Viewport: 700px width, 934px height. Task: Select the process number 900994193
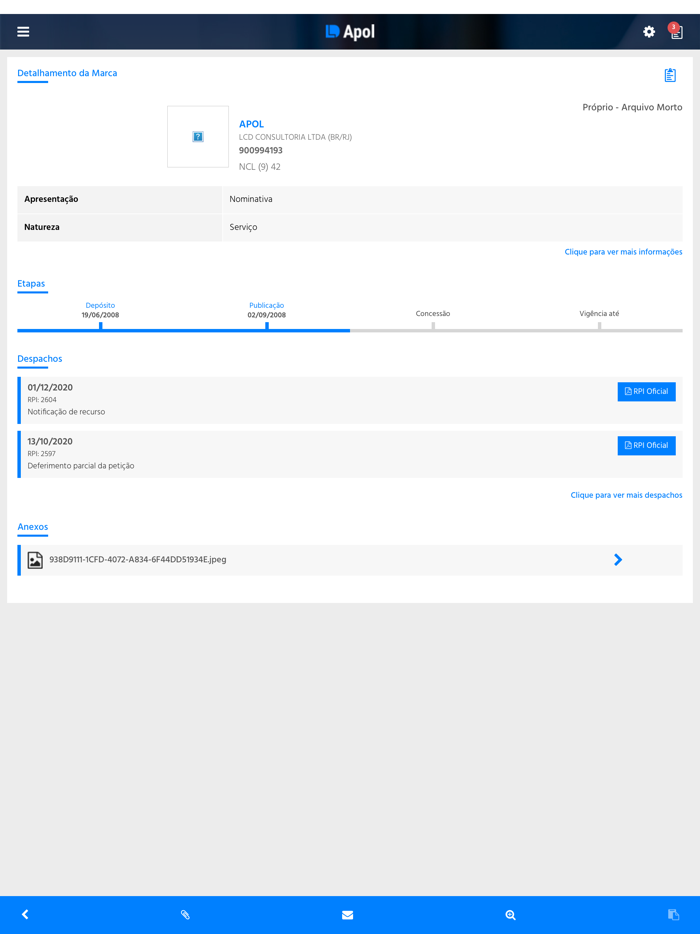click(261, 151)
